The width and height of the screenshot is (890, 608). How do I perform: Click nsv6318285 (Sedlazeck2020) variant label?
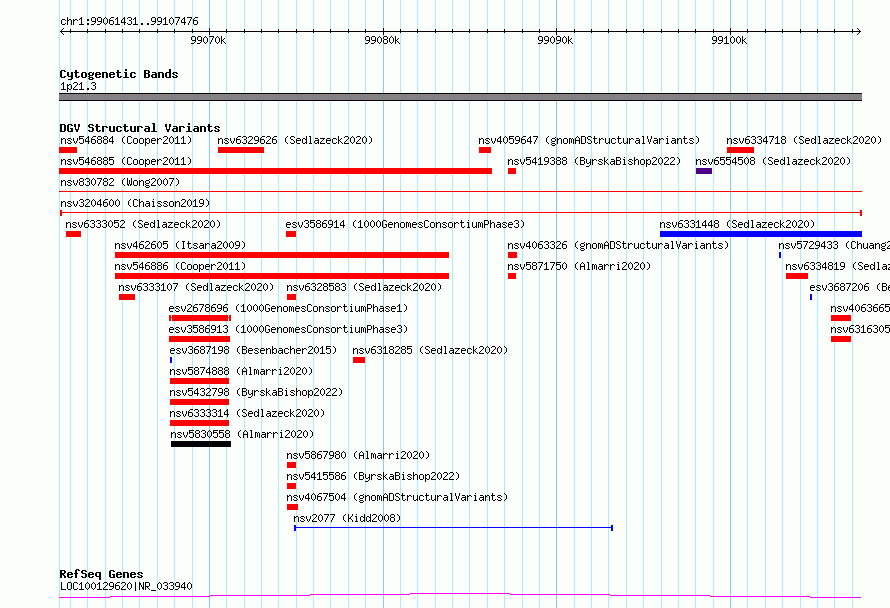coord(430,350)
